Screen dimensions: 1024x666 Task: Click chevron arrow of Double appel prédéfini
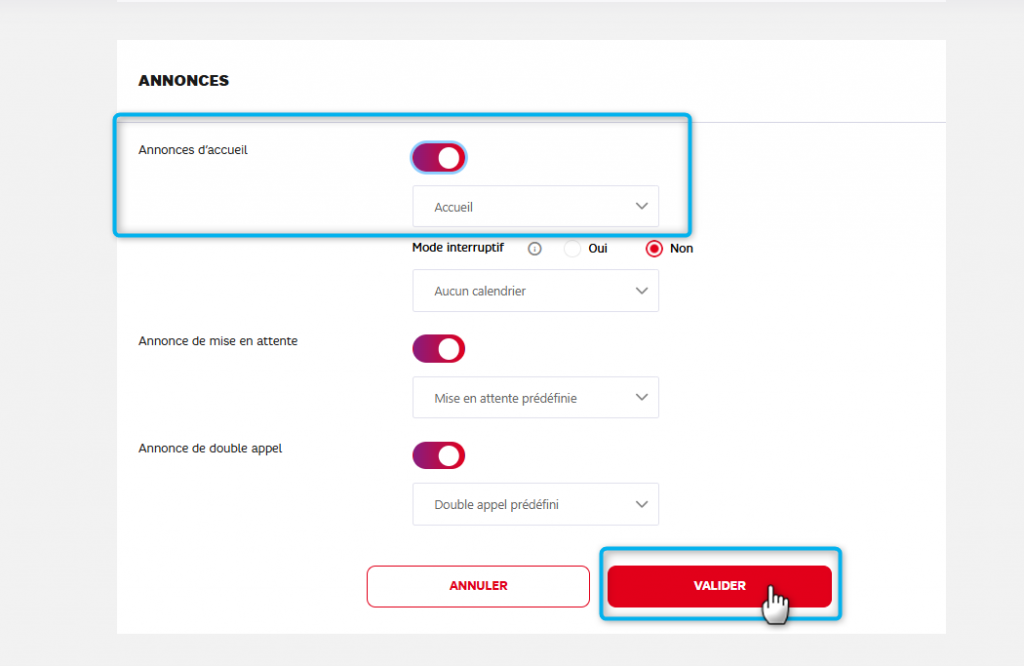(x=642, y=504)
